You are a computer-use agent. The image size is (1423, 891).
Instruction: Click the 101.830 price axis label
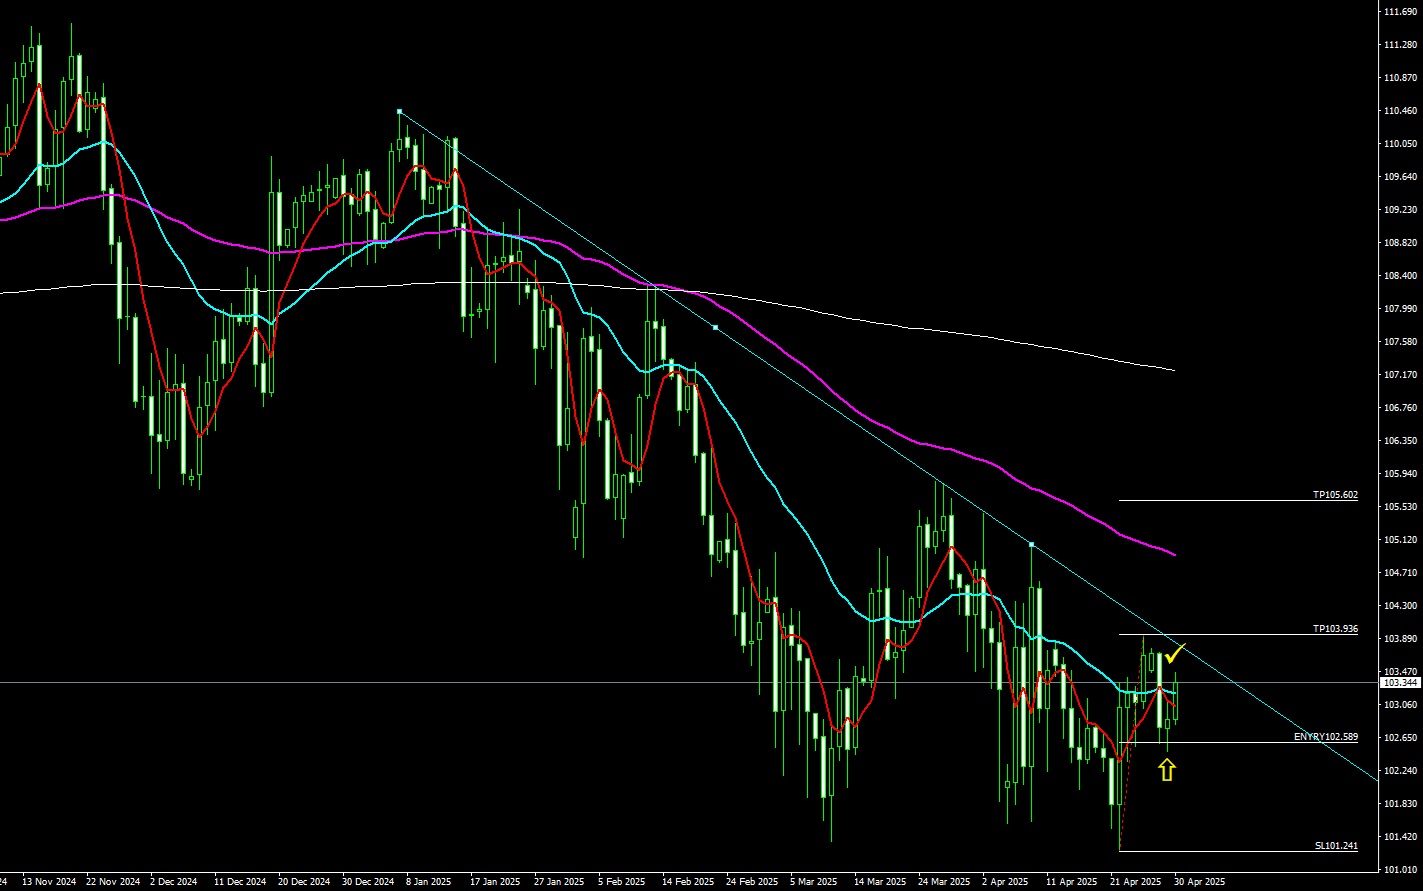(x=1401, y=804)
